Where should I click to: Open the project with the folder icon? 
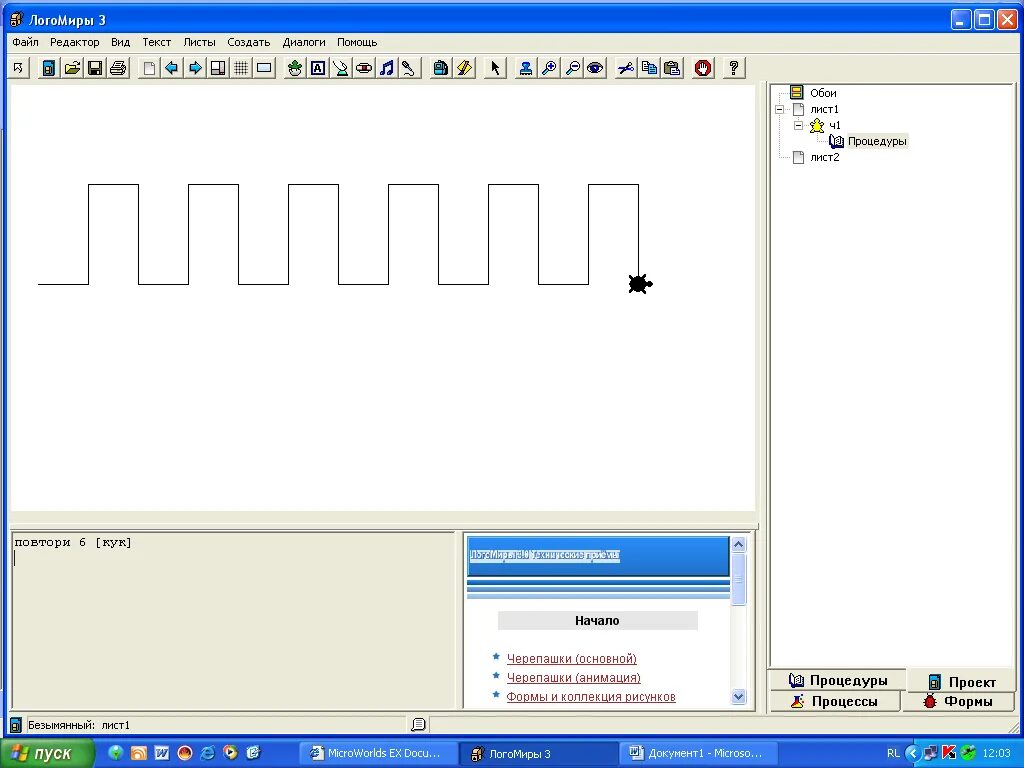click(72, 68)
